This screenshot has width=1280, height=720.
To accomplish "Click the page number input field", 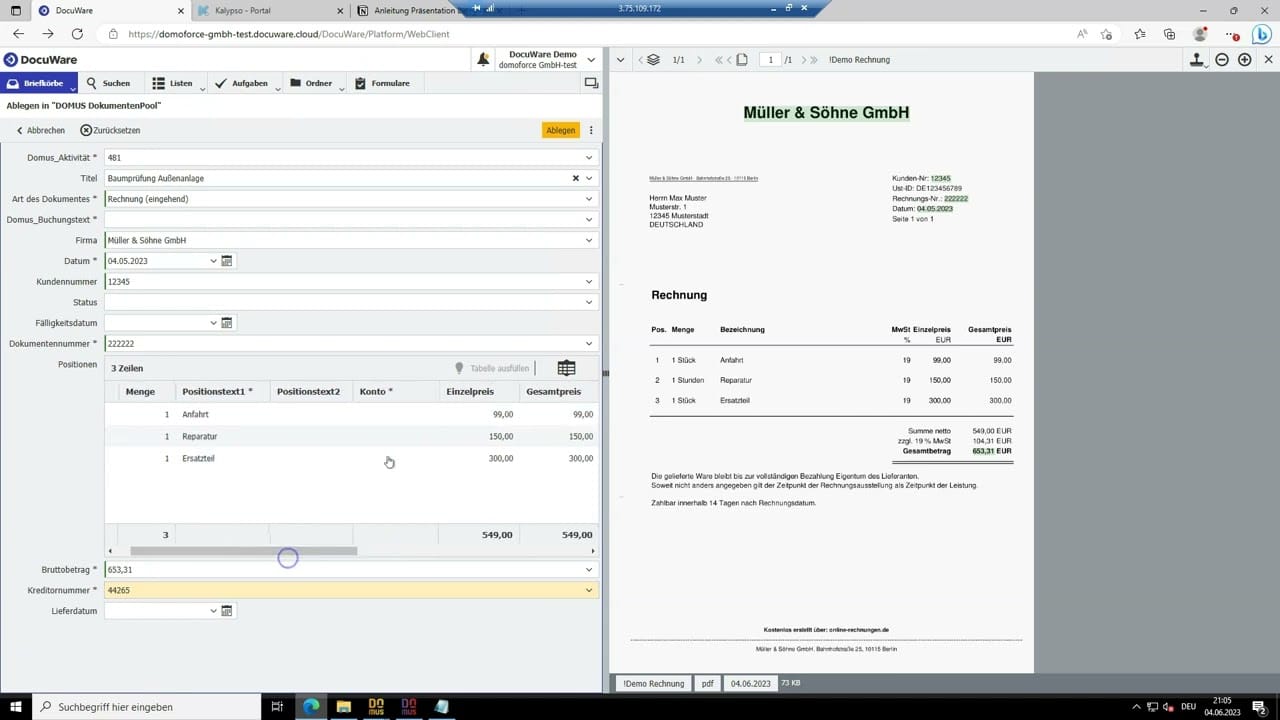I will (x=770, y=60).
